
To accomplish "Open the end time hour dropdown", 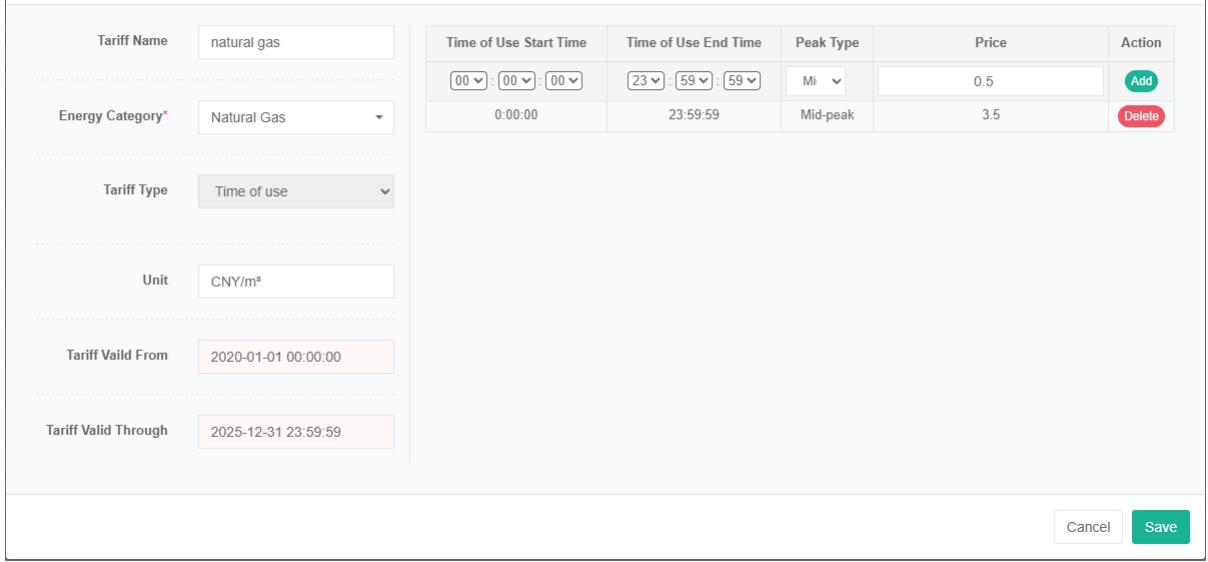I will [640, 81].
